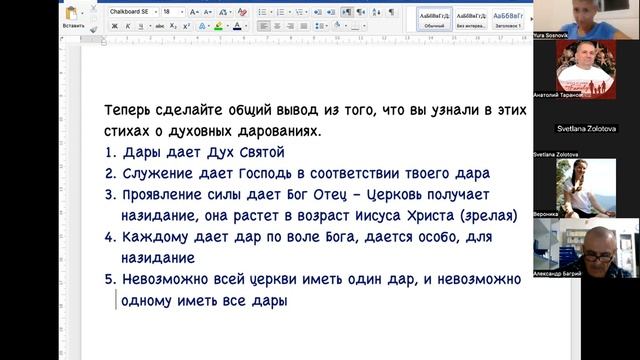This screenshot has width=640, height=360.
Task: Open the underline style dropdown arrow
Action: (150, 26)
